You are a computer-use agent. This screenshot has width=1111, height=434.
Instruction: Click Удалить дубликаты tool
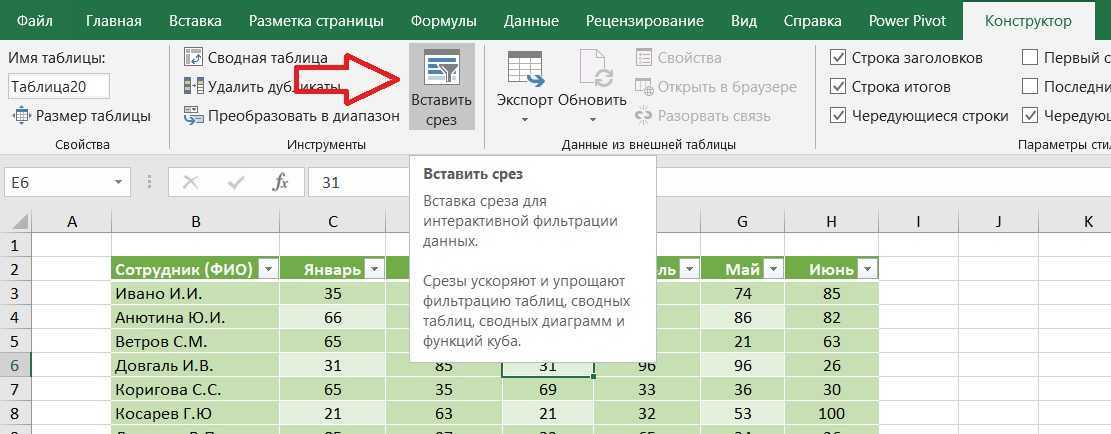(x=262, y=86)
